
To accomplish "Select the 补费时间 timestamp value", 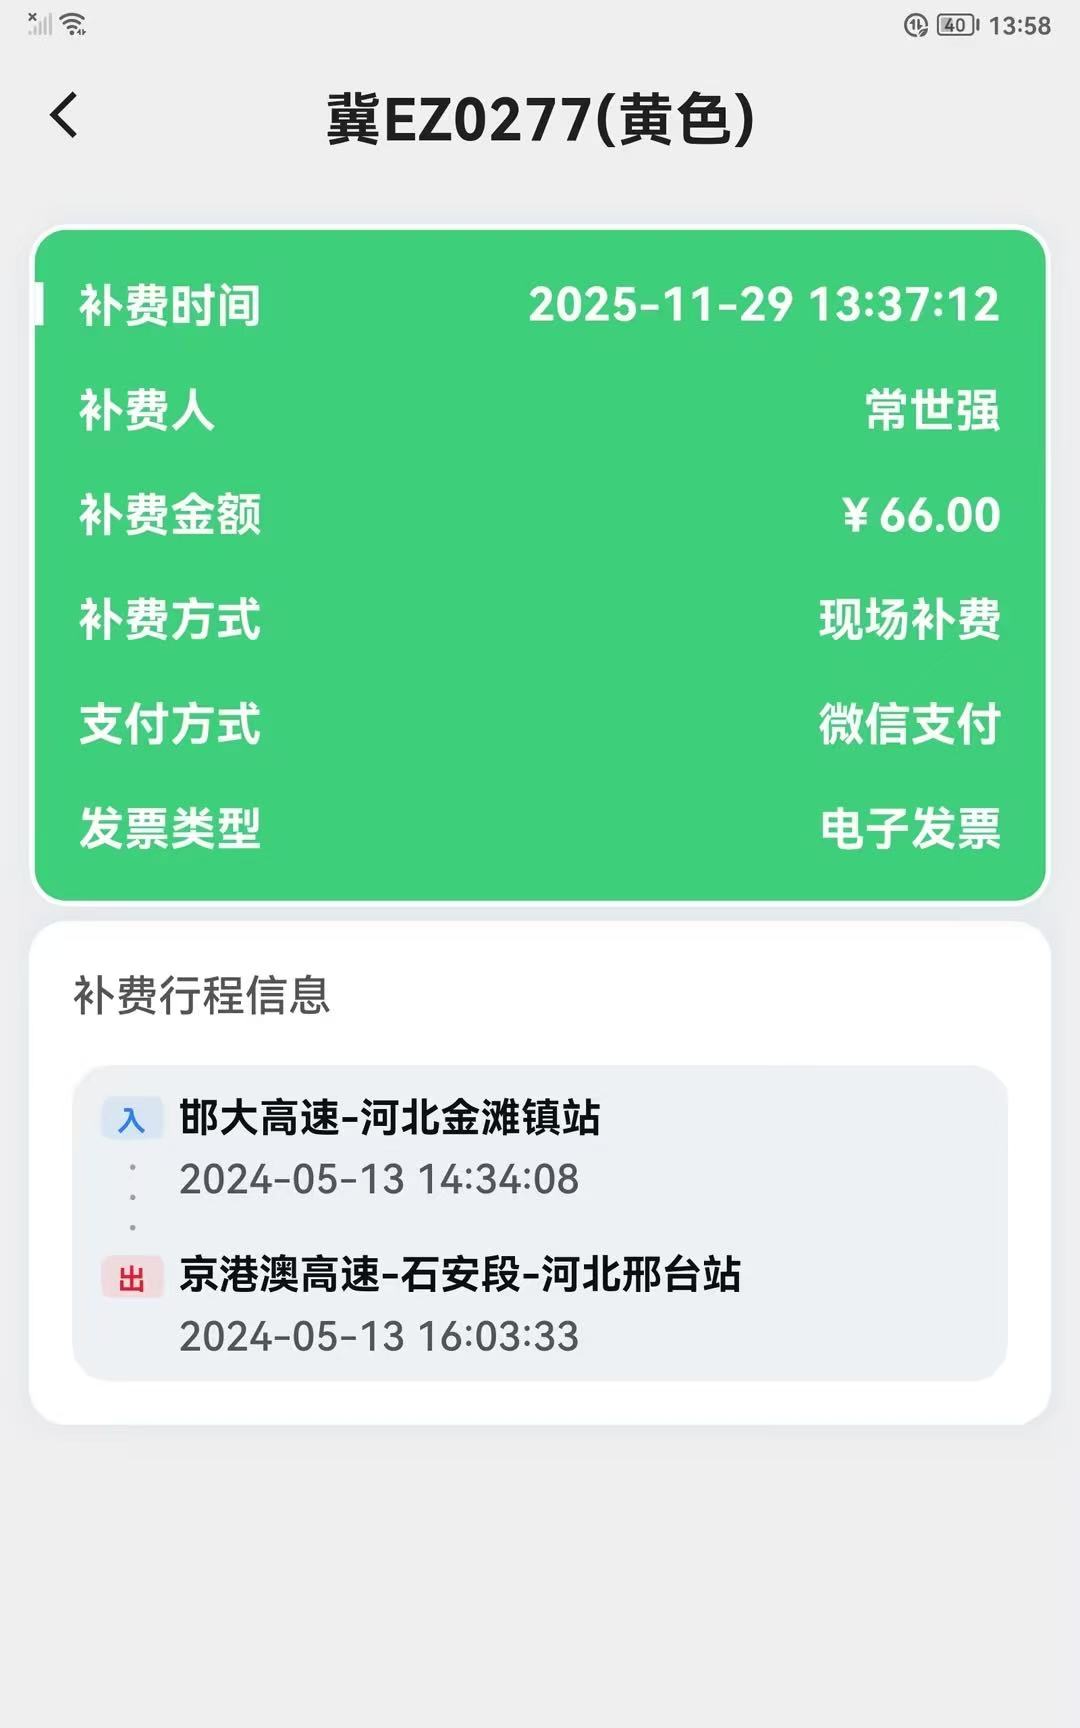I will pyautogui.click(x=763, y=304).
